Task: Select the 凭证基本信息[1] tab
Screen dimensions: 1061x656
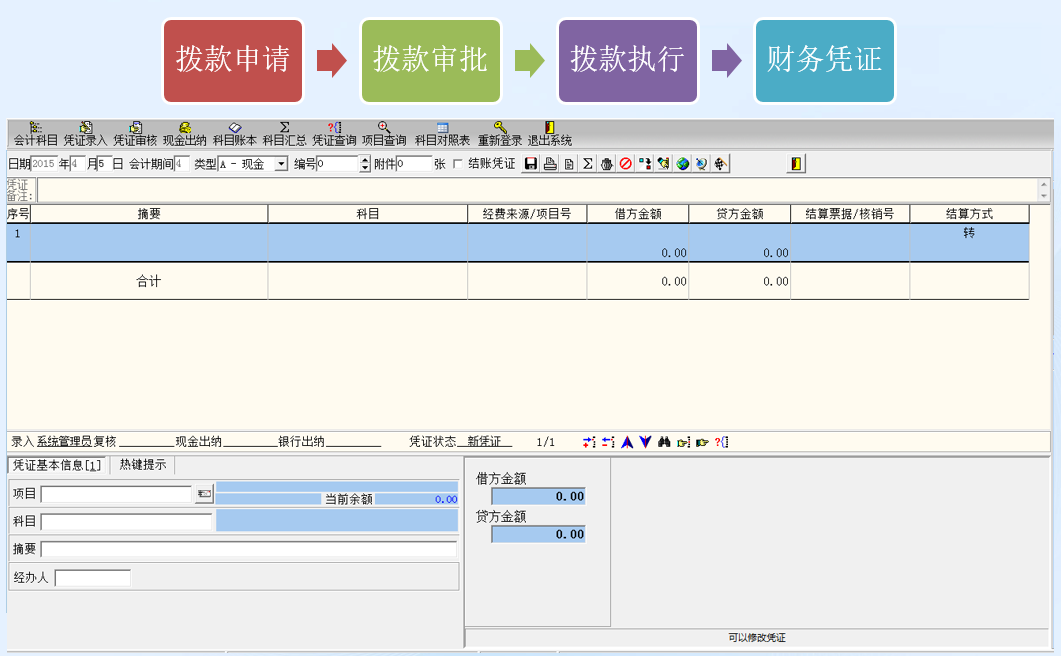Action: click(x=57, y=465)
